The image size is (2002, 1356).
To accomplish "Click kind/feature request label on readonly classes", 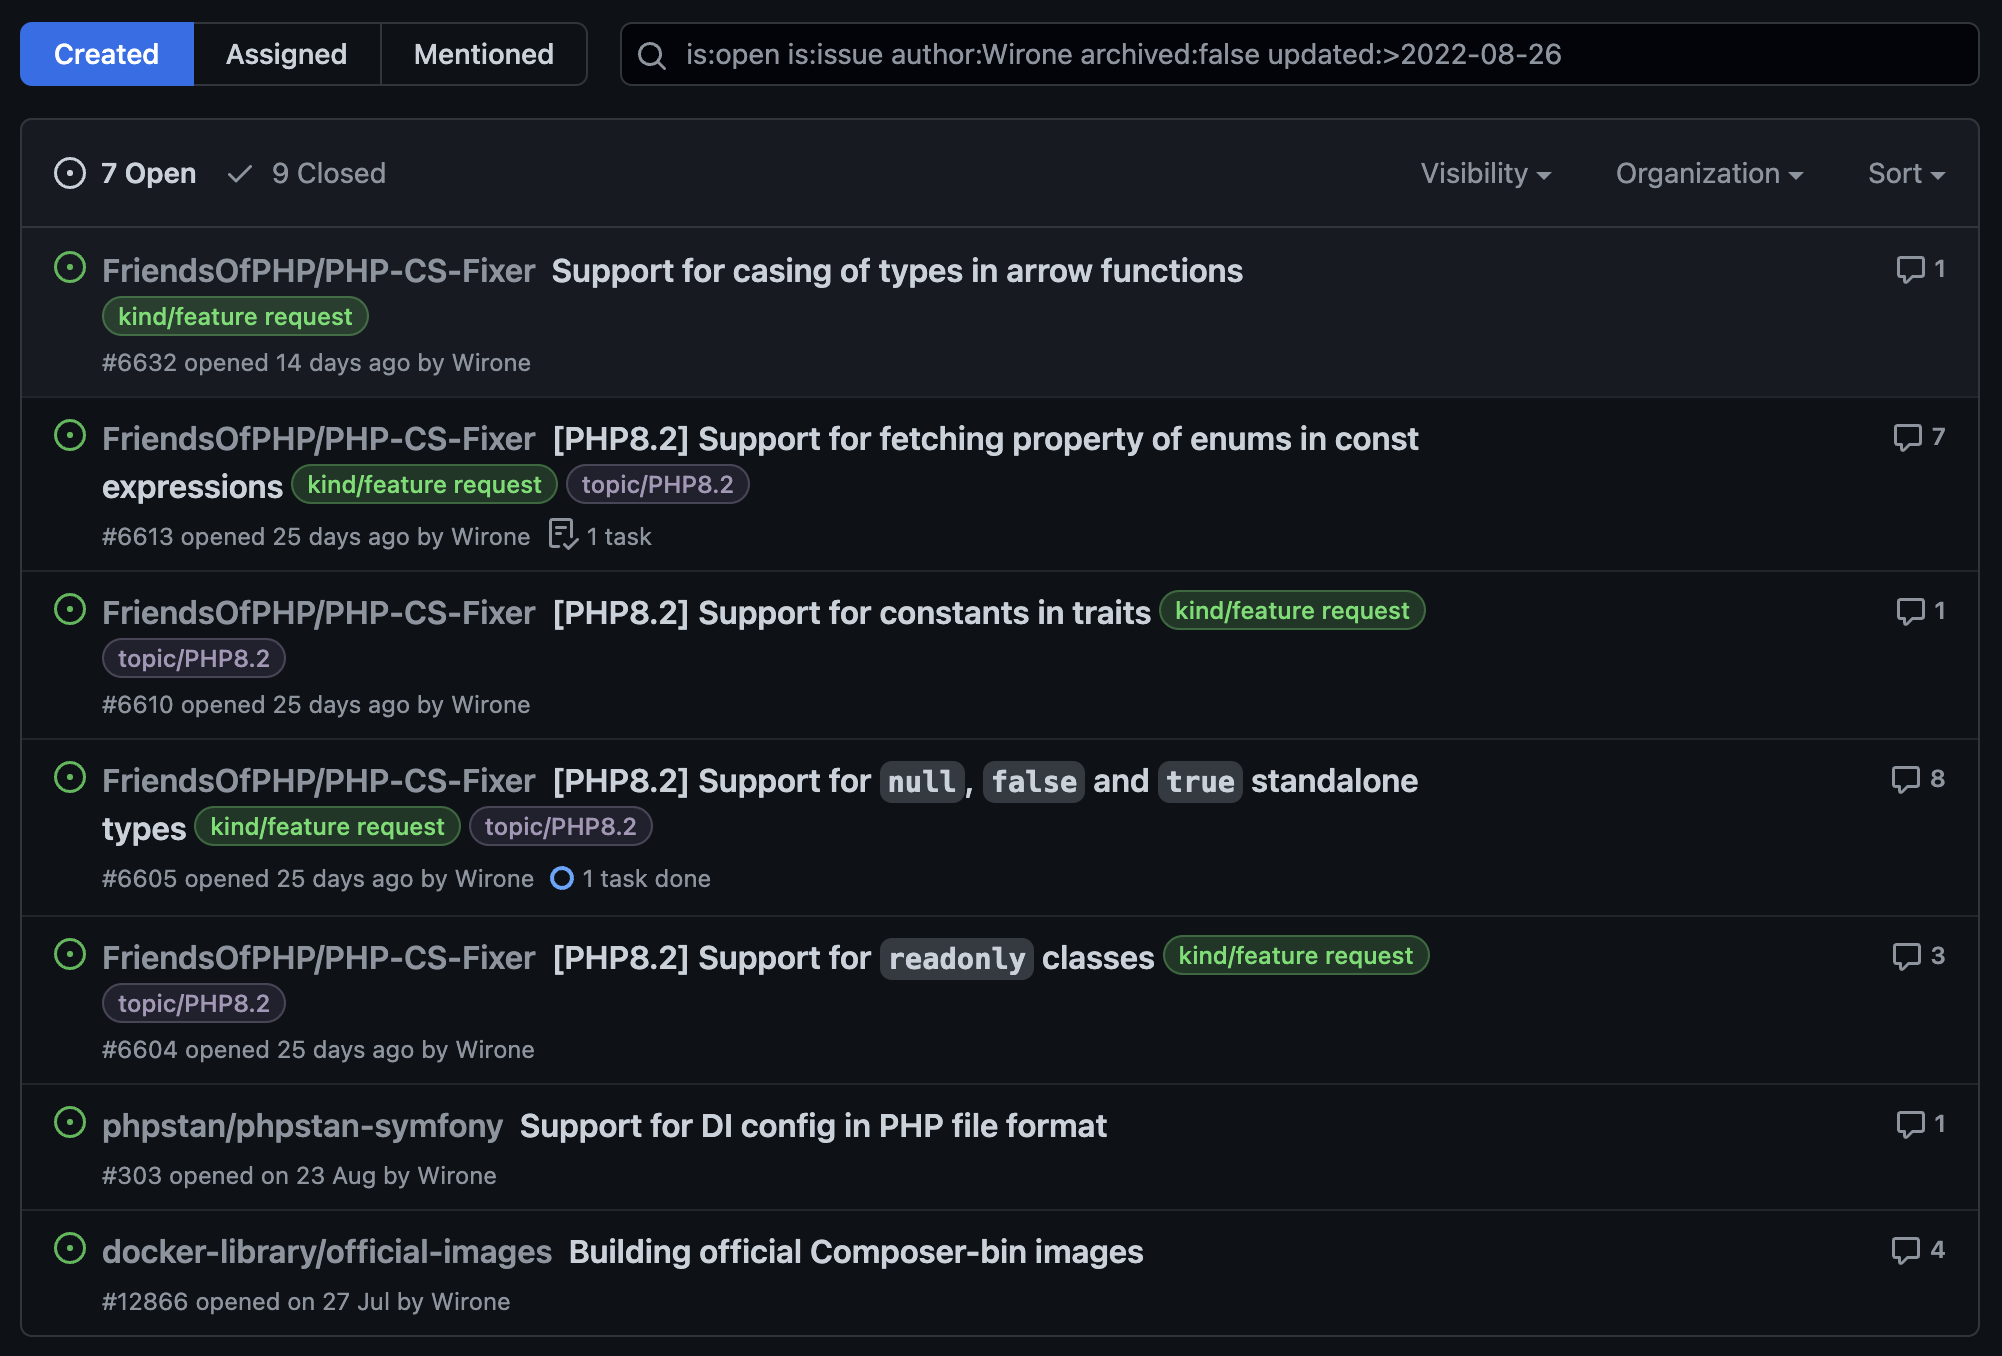I will pos(1296,955).
